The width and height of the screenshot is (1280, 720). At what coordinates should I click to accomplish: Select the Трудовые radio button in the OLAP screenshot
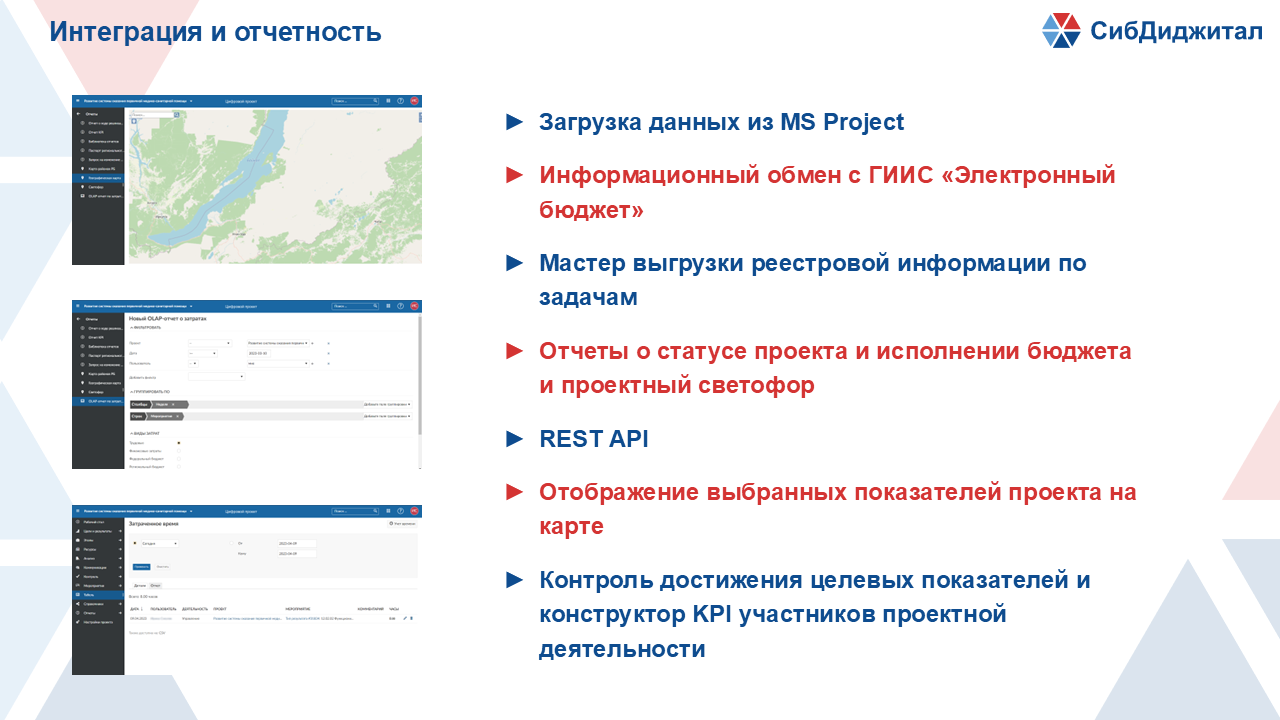(179, 443)
